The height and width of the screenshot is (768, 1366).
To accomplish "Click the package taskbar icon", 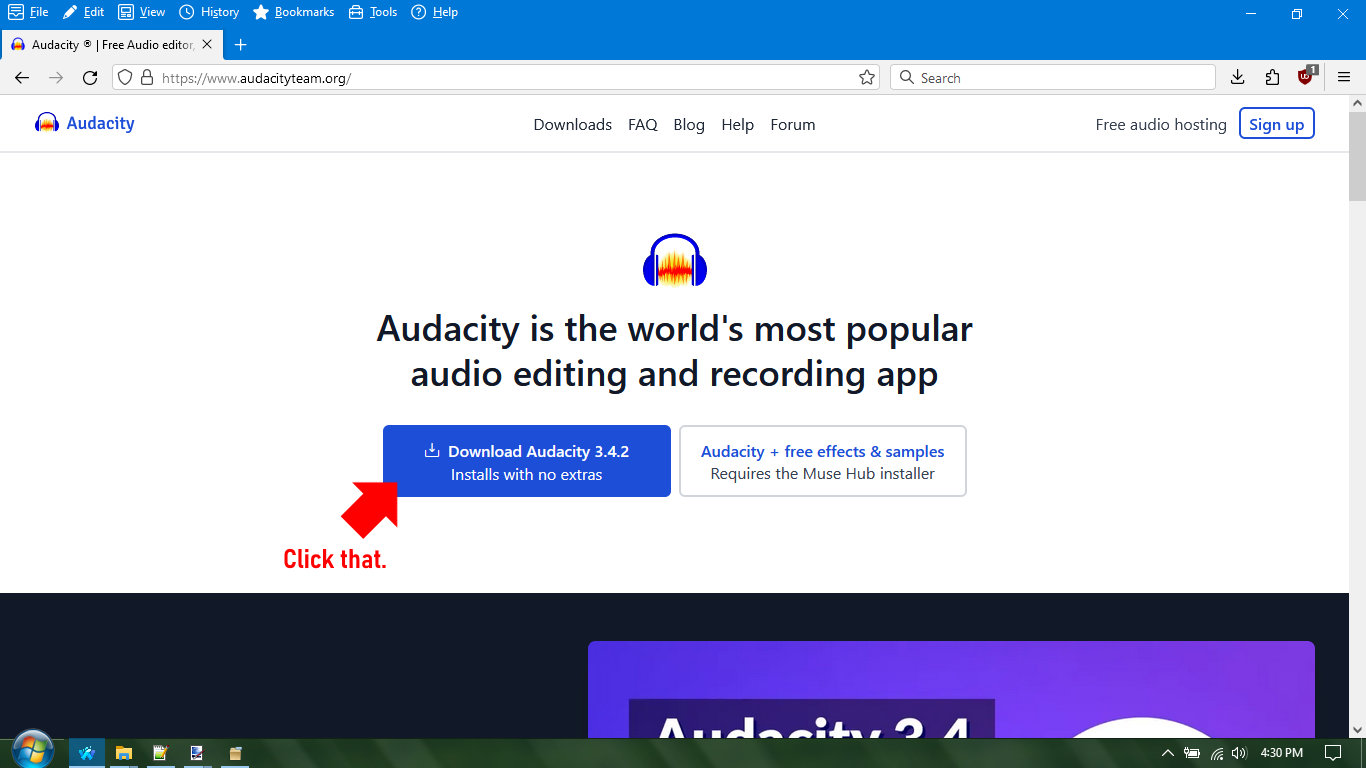I will pyautogui.click(x=235, y=753).
